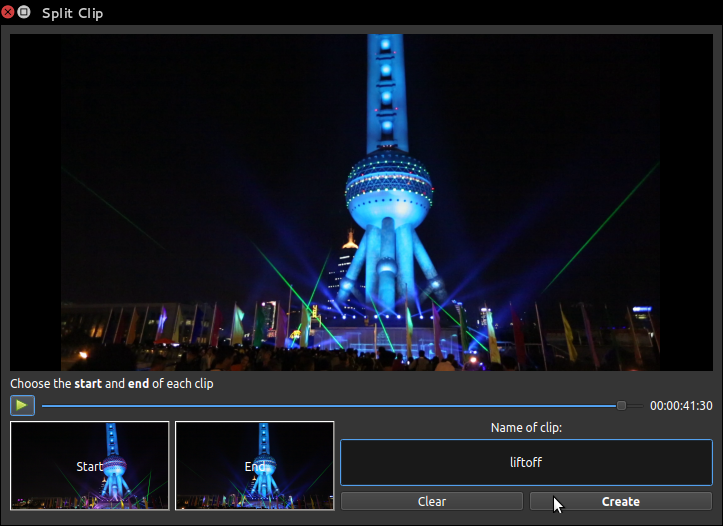
Task: Click the video preview of the tower
Action: [x=361, y=202]
